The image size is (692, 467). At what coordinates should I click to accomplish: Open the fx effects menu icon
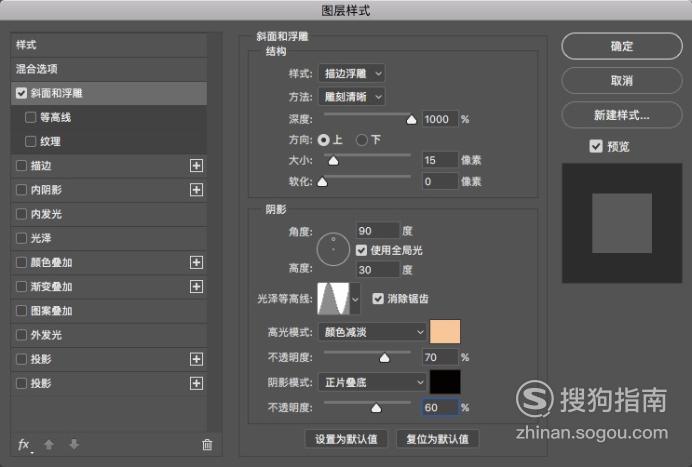[24, 444]
